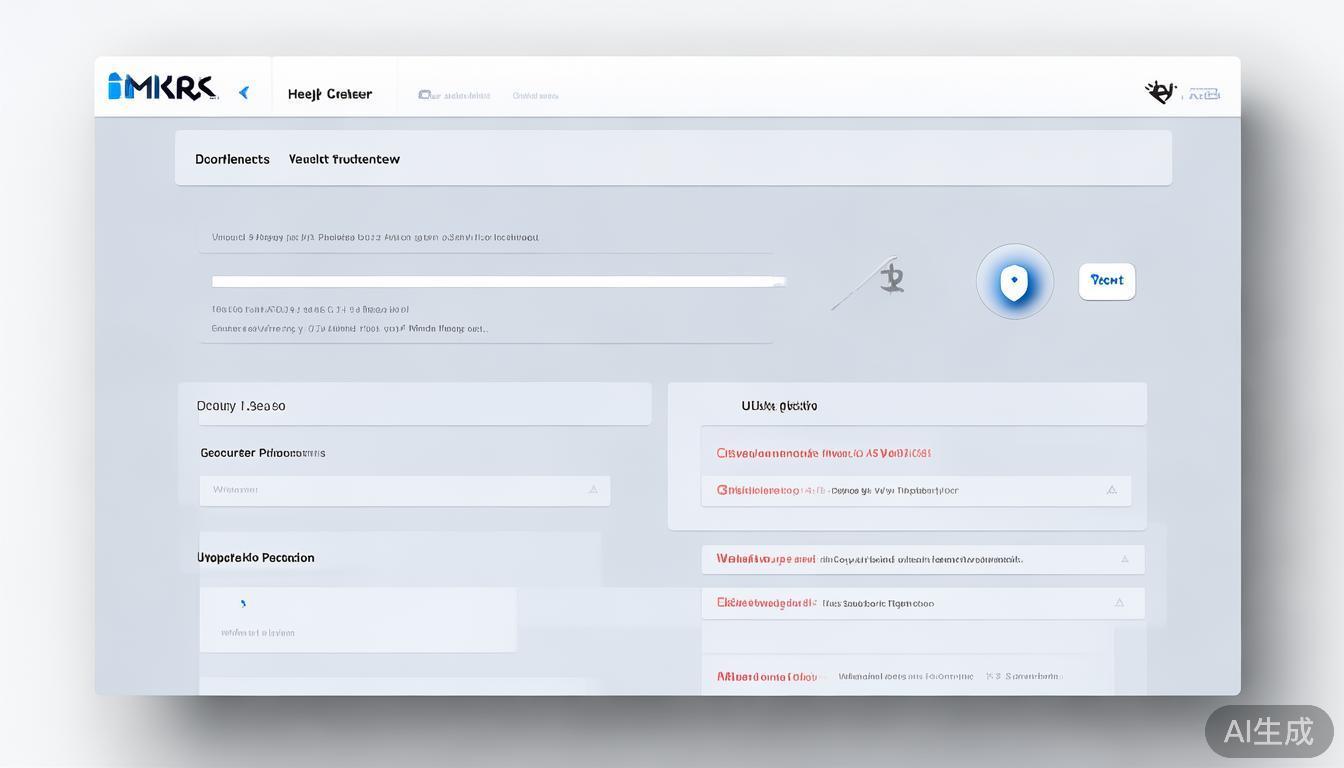Select the red Aftuerdoime row at the bottom
Image resolution: width=1344 pixels, height=768 pixels.
coord(767,677)
